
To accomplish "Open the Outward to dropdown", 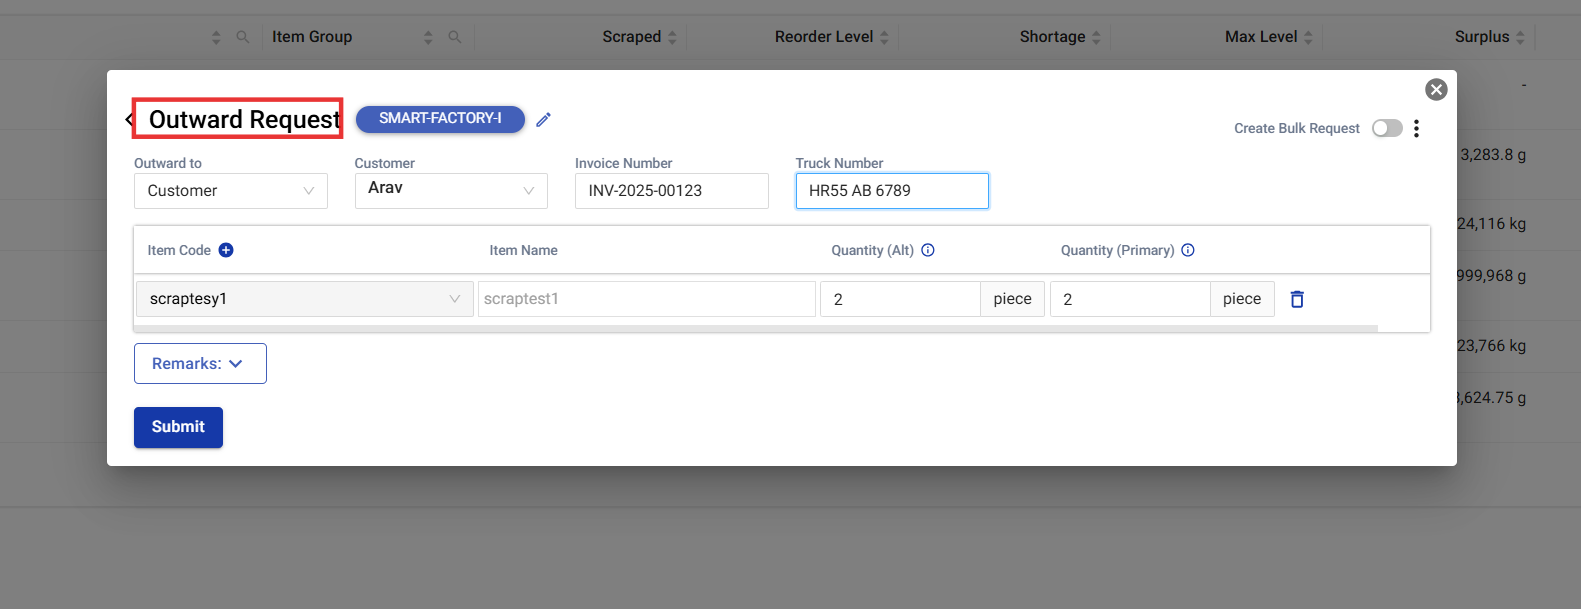I will 230,191.
